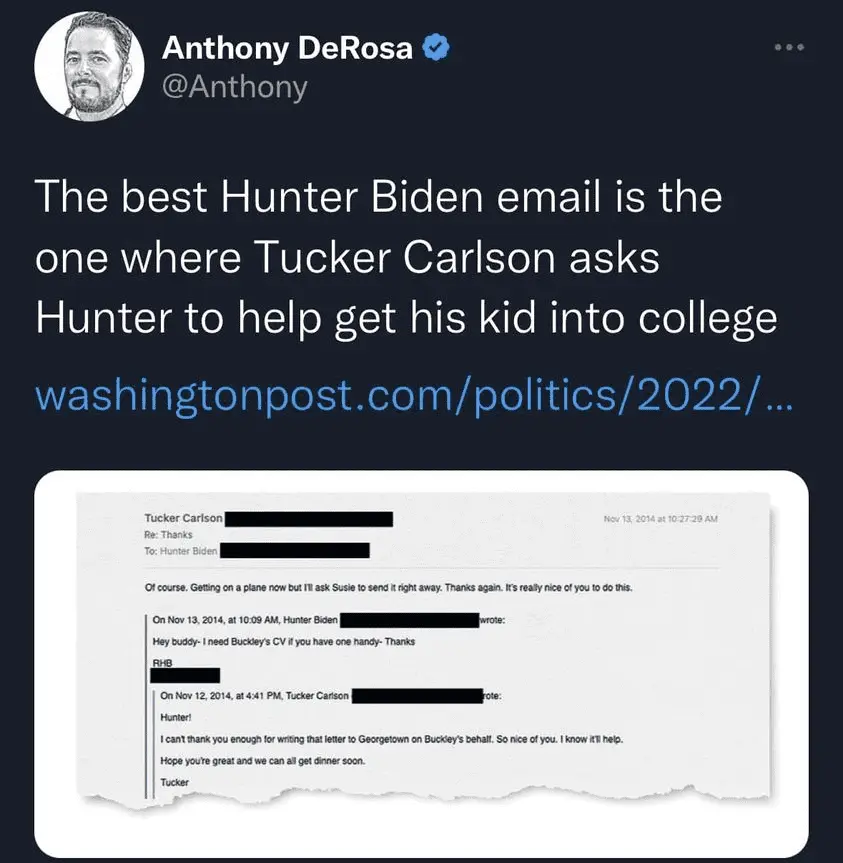Click the "Re: Thanks" subject line
The height and width of the screenshot is (863, 843).
[168, 535]
